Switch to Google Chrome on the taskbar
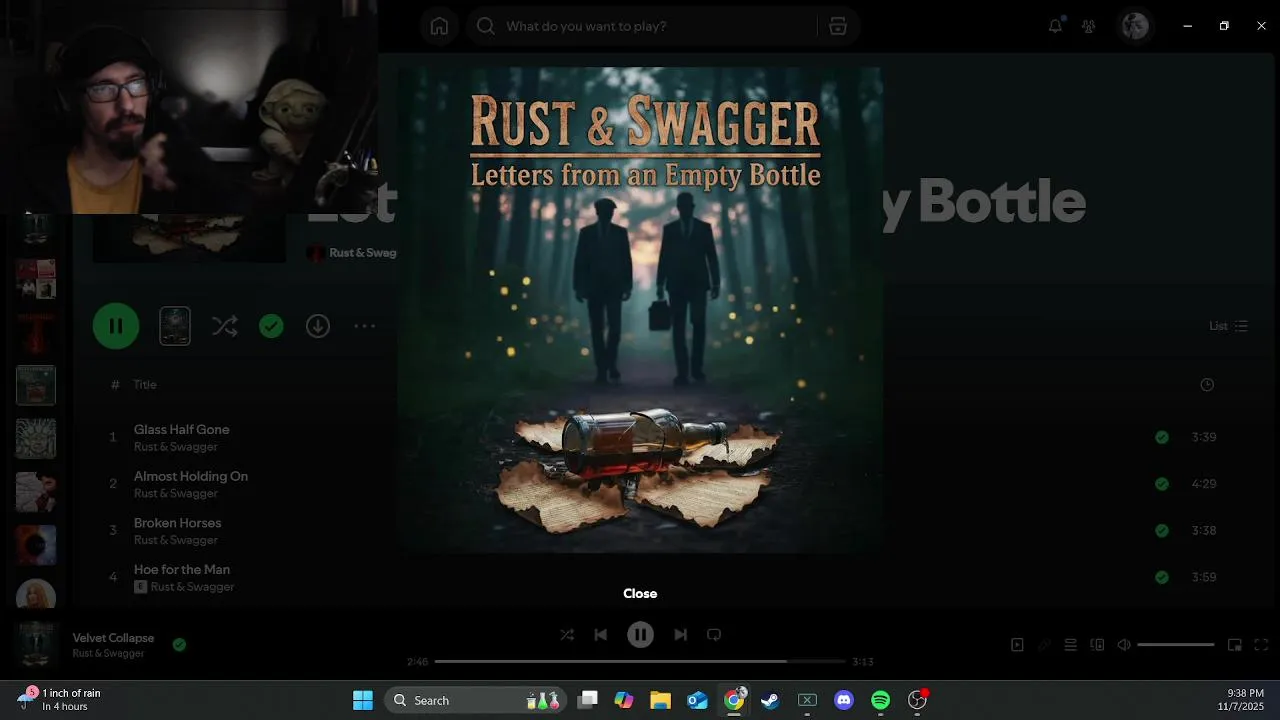1280x720 pixels. pyautogui.click(x=734, y=700)
